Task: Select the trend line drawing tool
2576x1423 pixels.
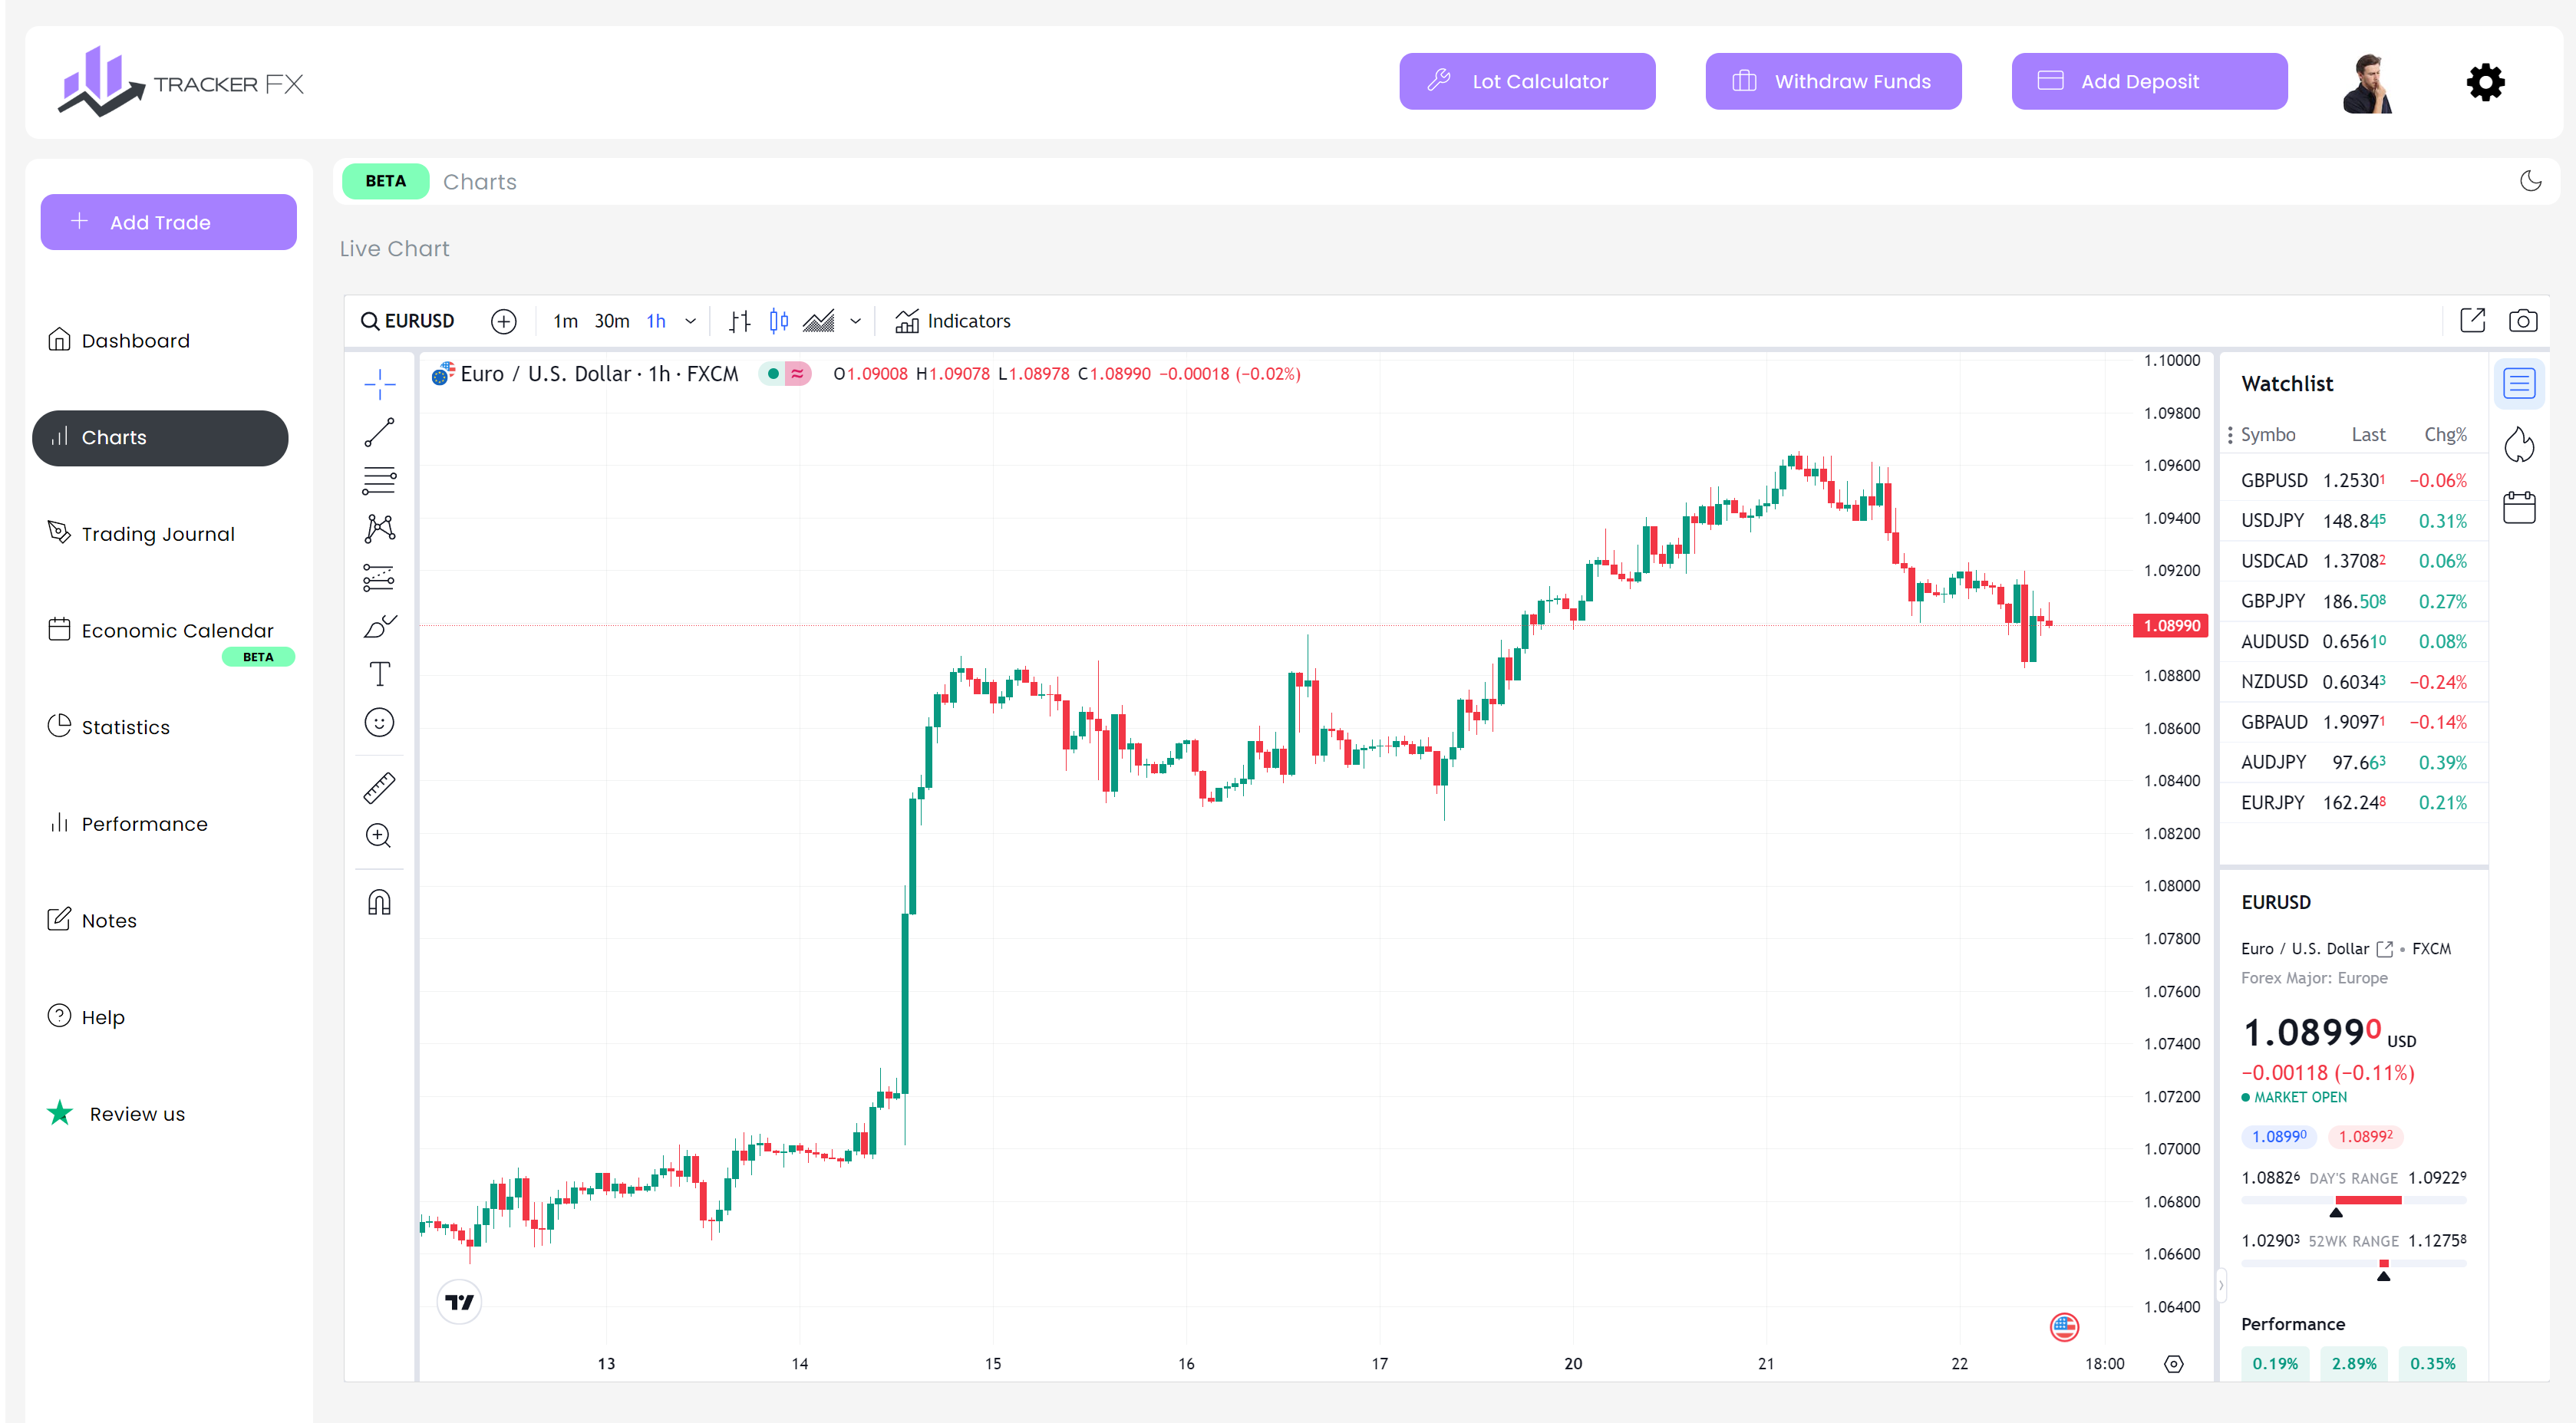Action: tap(380, 431)
